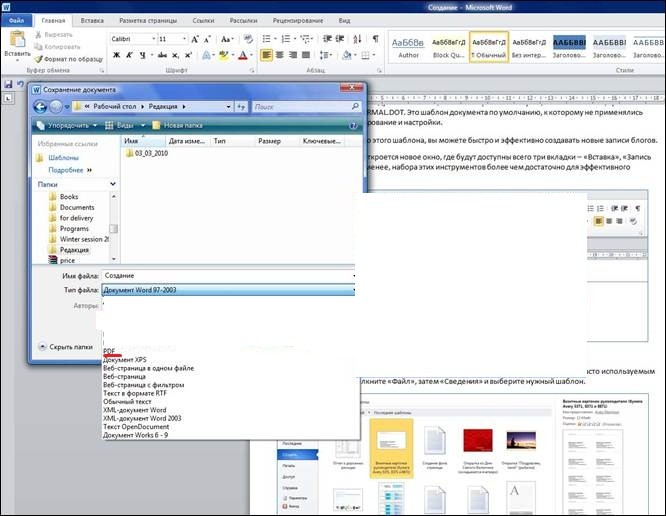
Task: Click the text highlight color button
Action: [x=223, y=55]
